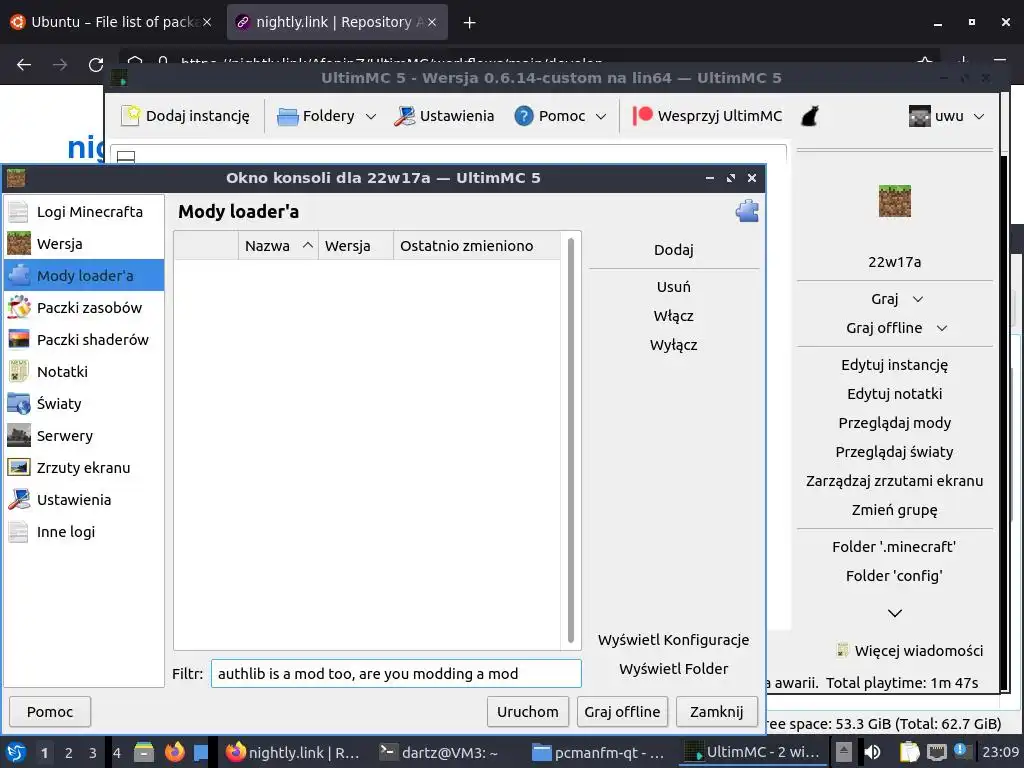Click the Dodaj instancję new-instance icon
This screenshot has width=1024, height=768.
coord(131,116)
